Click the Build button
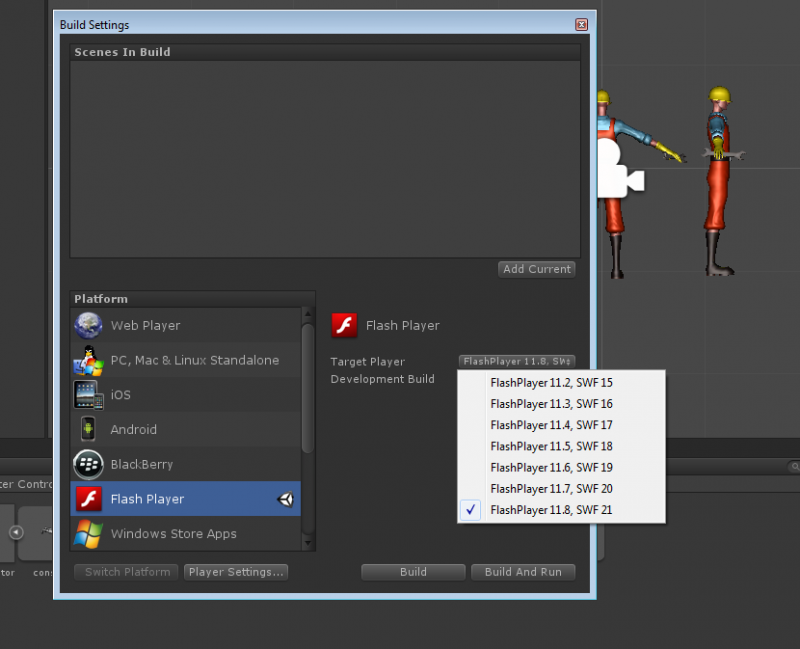The width and height of the screenshot is (800, 649). 413,572
